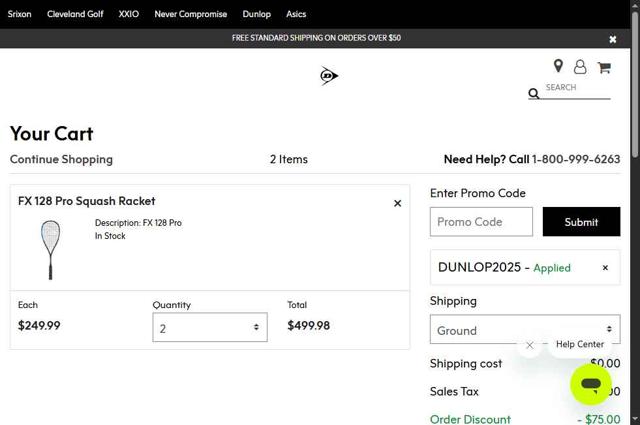This screenshot has width=640, height=425.
Task: Go to Asics brand site
Action: 296,14
